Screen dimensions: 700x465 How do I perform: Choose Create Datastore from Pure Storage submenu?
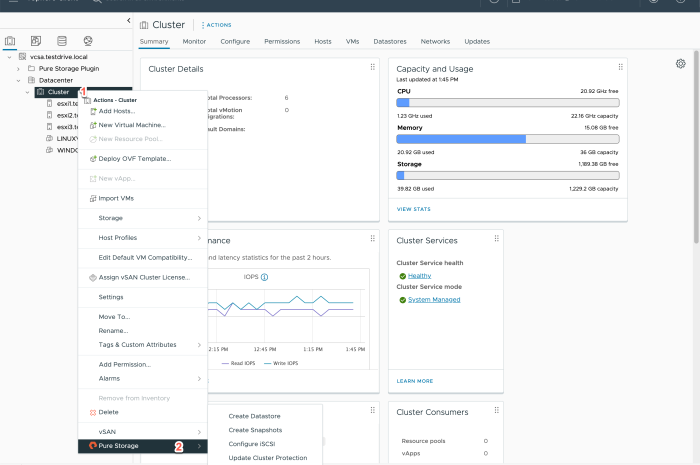[254, 416]
